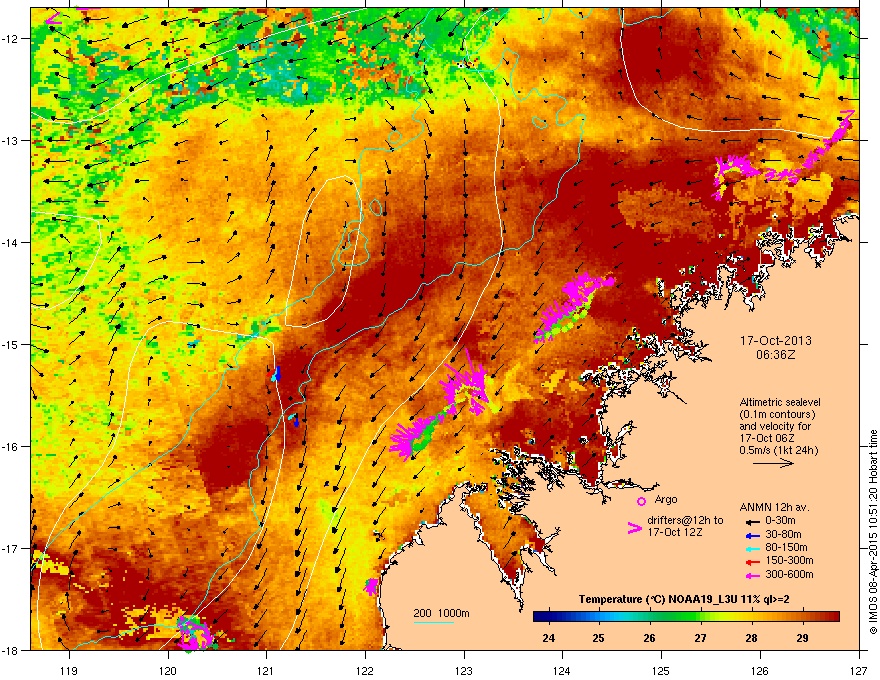Click latitude axis label -16

pos(10,447)
